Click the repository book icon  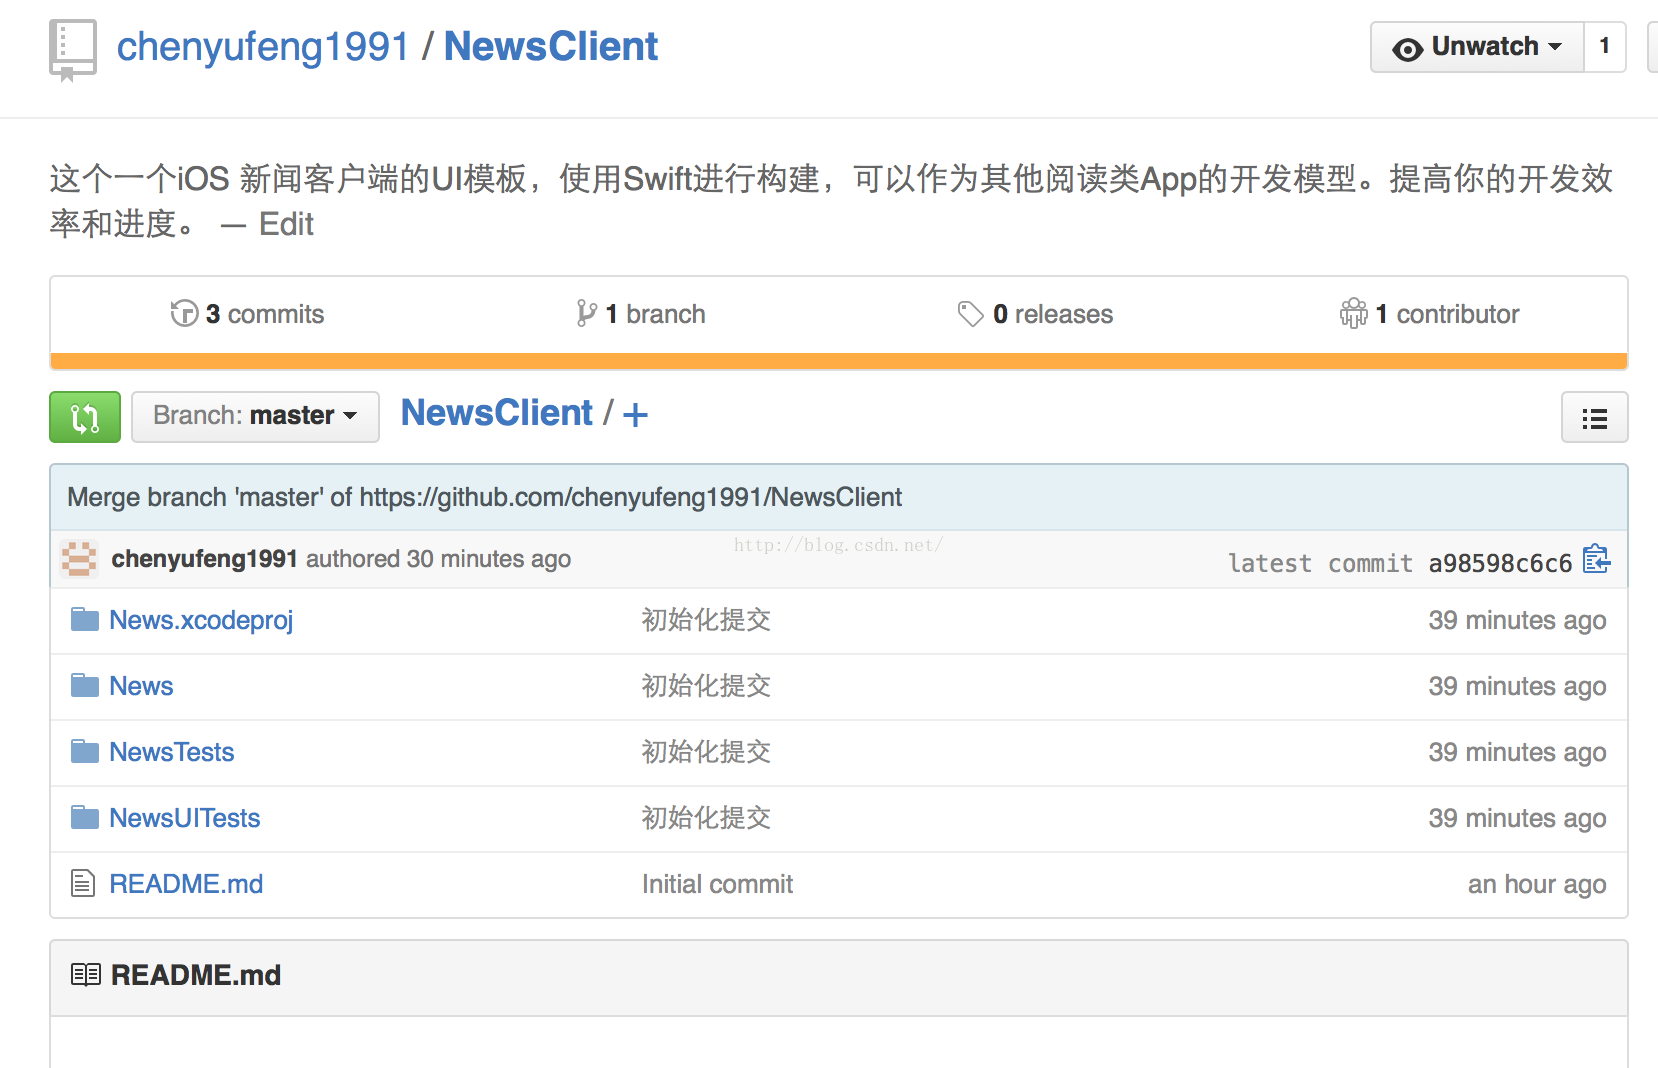pos(73,50)
